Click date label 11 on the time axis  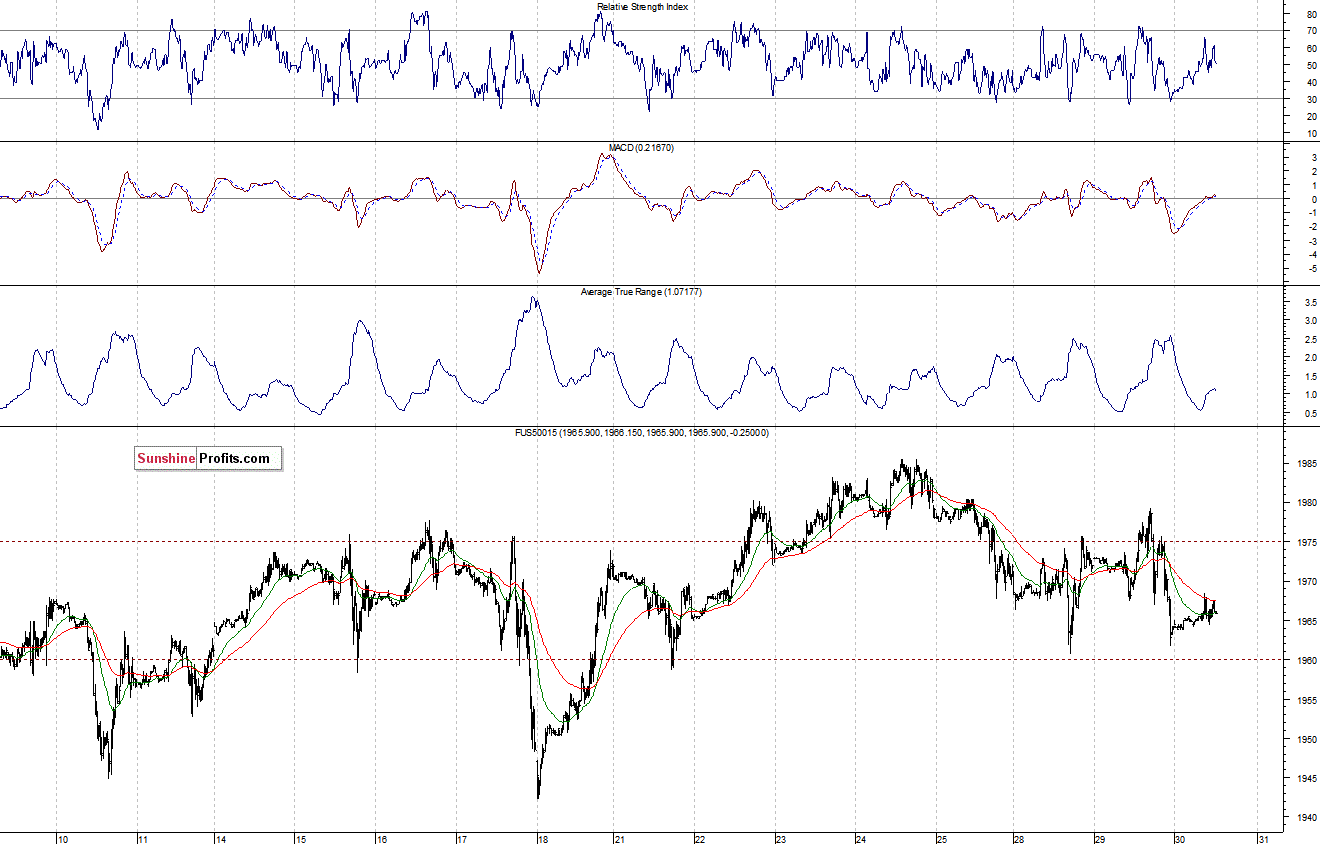click(x=143, y=839)
